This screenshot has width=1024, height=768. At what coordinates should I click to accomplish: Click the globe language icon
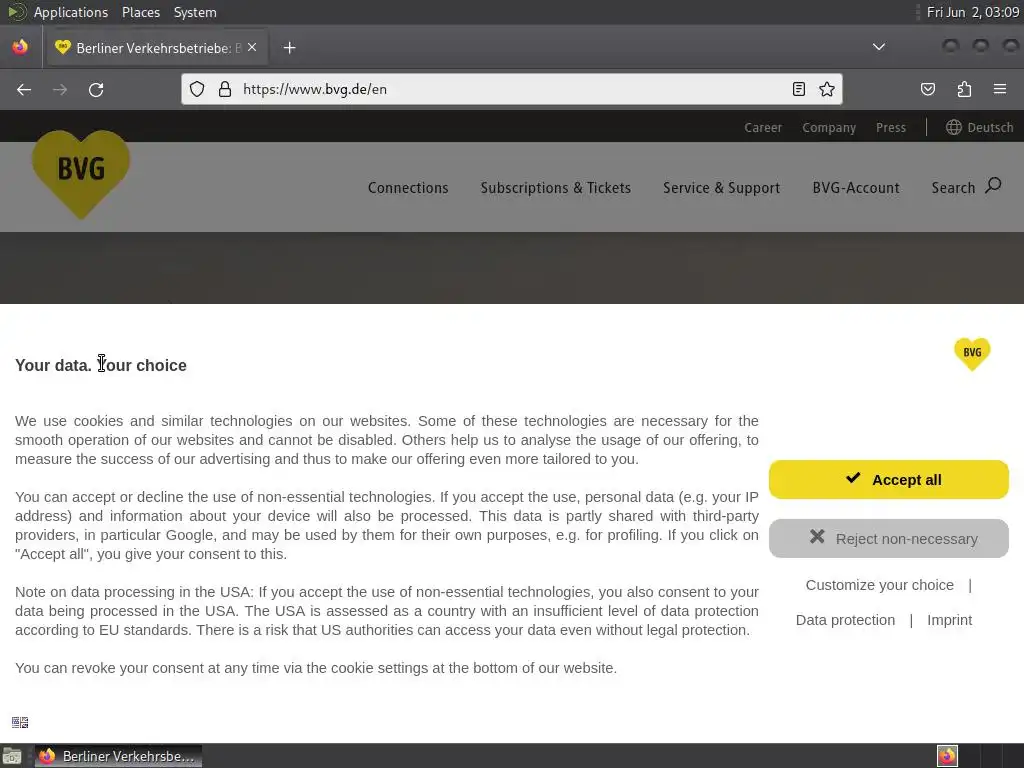click(x=953, y=127)
